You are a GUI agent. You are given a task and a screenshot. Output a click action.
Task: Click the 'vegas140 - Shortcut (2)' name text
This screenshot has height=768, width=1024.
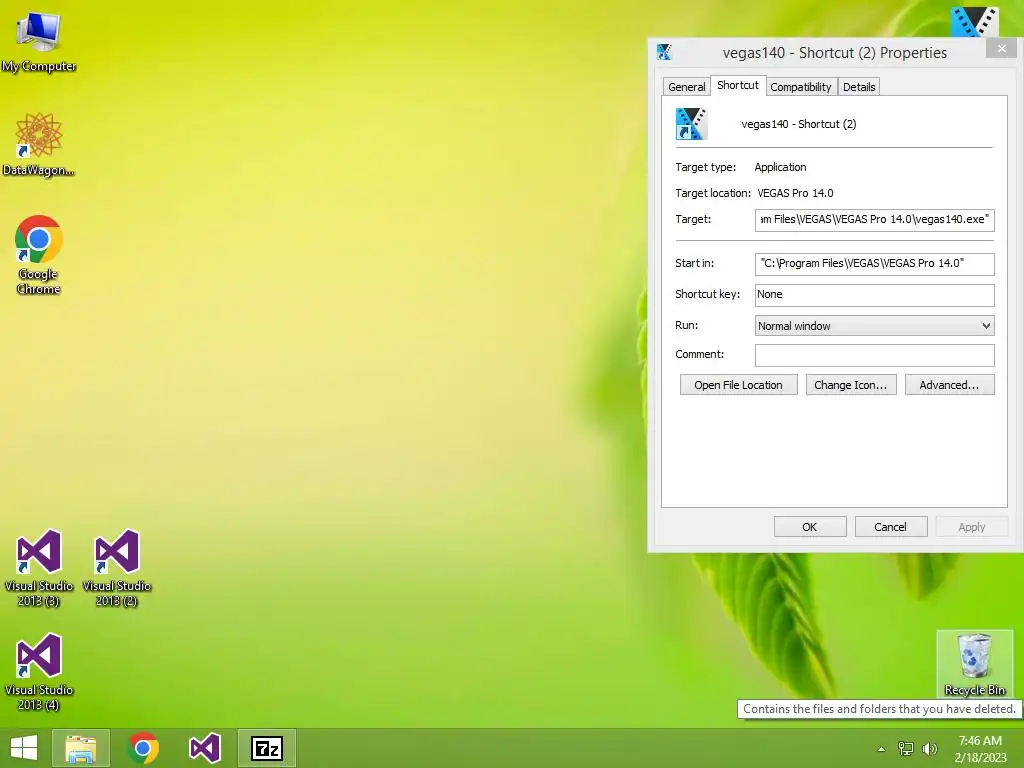click(799, 124)
